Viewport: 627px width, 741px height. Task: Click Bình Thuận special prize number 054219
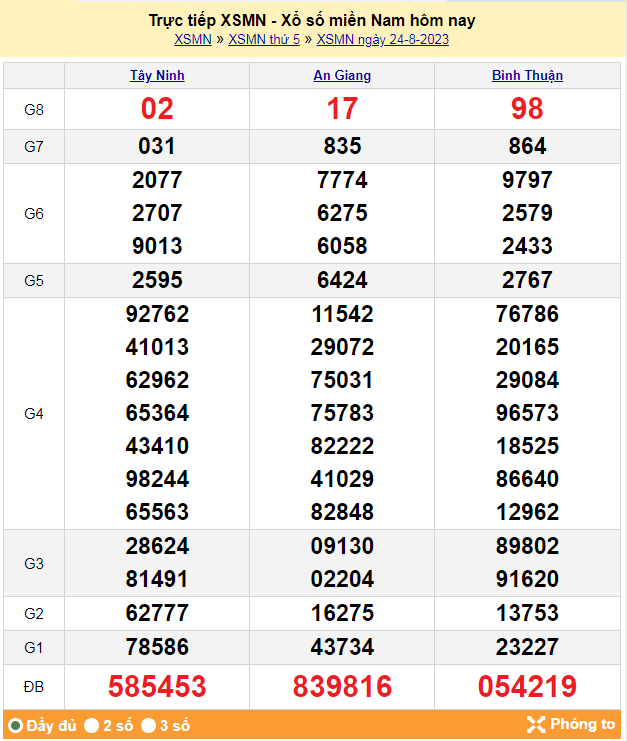click(527, 687)
